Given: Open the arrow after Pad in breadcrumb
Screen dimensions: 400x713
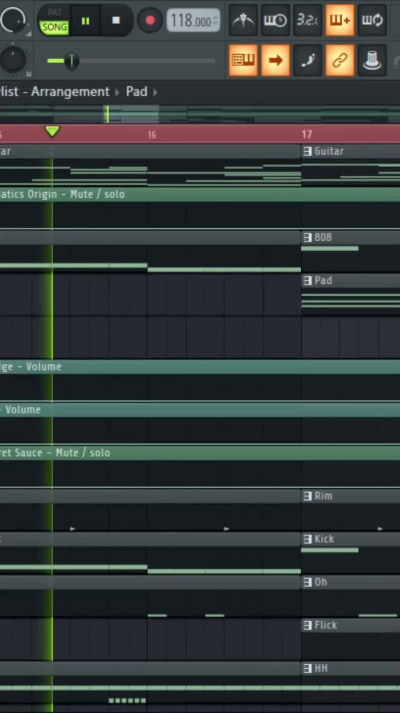Looking at the screenshot, I should 155,92.
